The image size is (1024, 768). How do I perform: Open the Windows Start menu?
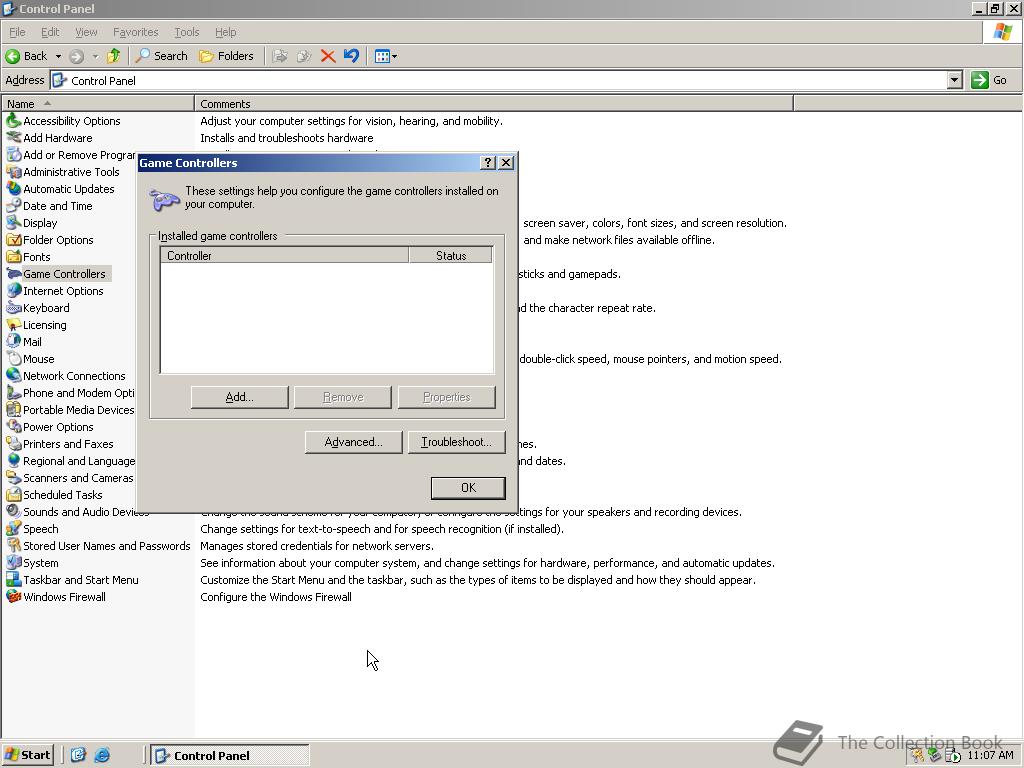(27, 755)
